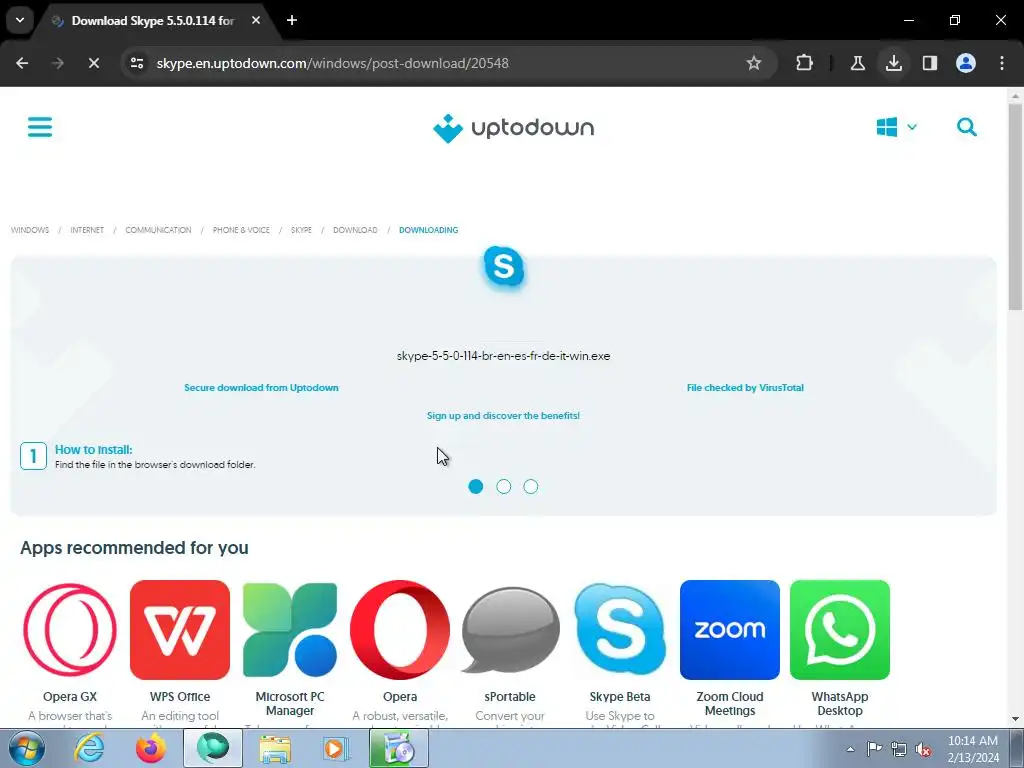
Task: Open the Windows platform selector
Action: [x=896, y=127]
